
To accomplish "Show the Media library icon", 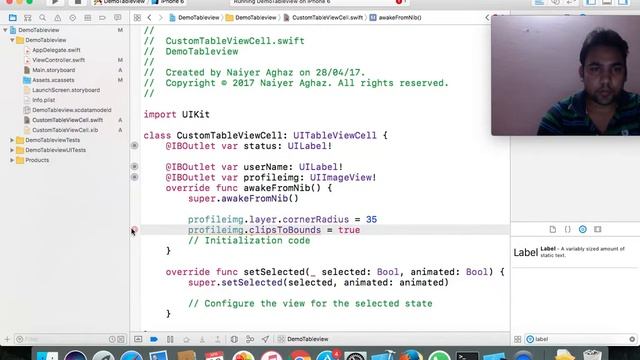I will (598, 229).
